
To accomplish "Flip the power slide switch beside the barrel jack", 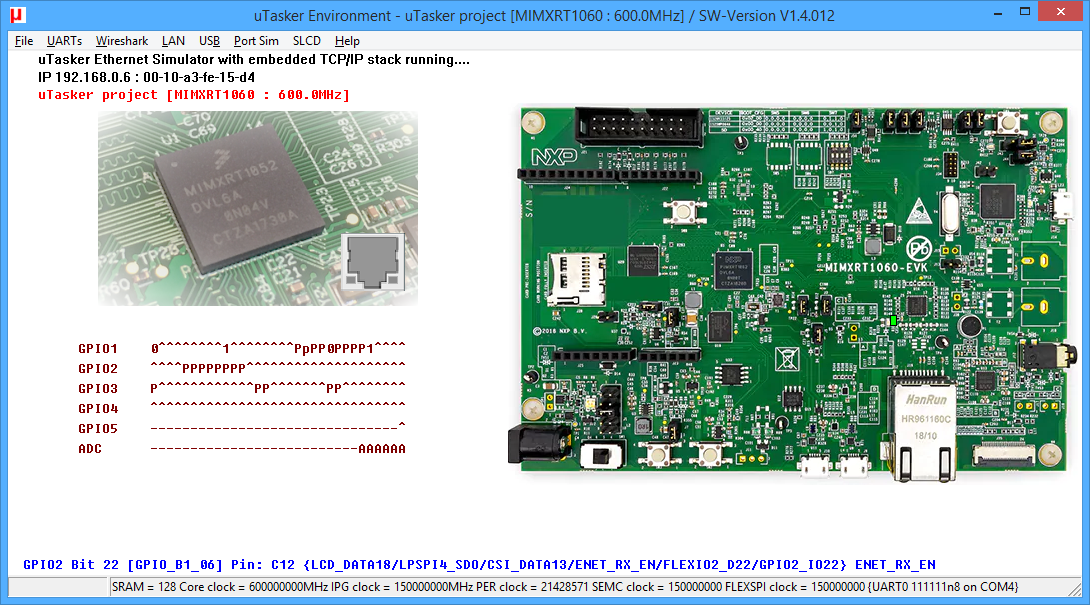I will [x=601, y=456].
